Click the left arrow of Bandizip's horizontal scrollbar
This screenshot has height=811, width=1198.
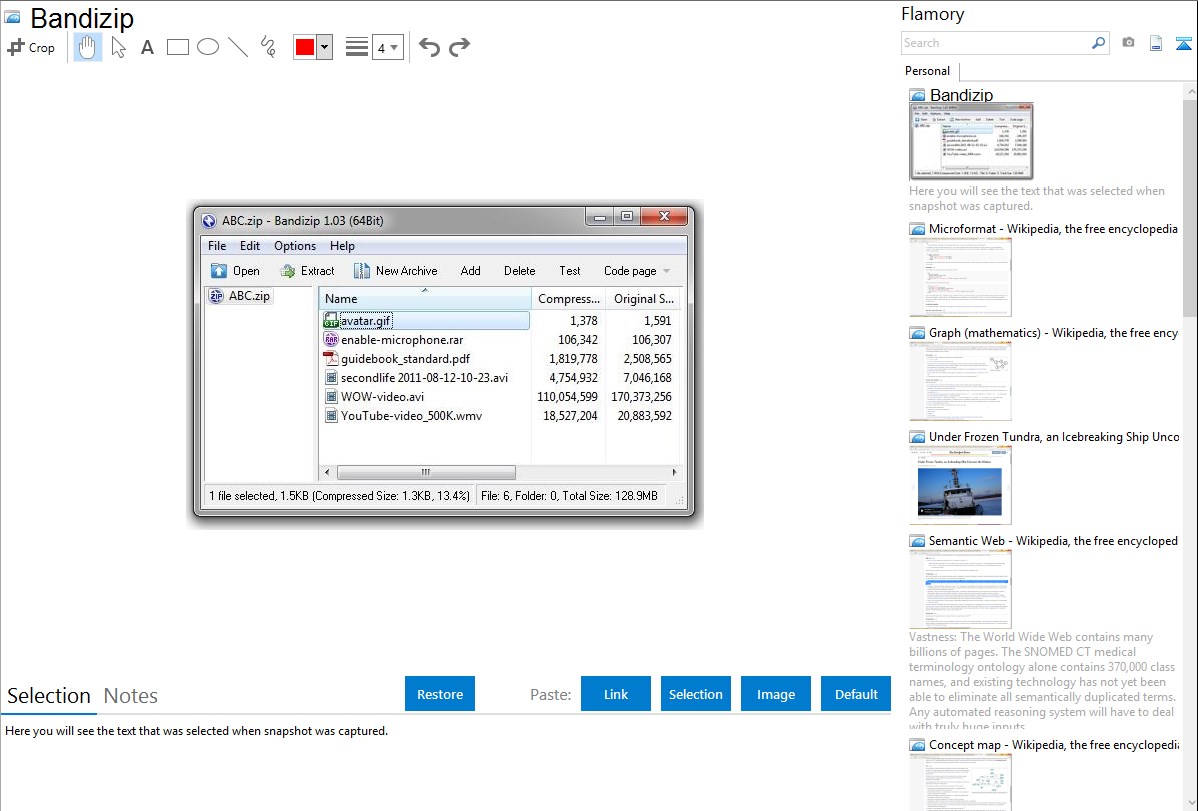327,472
